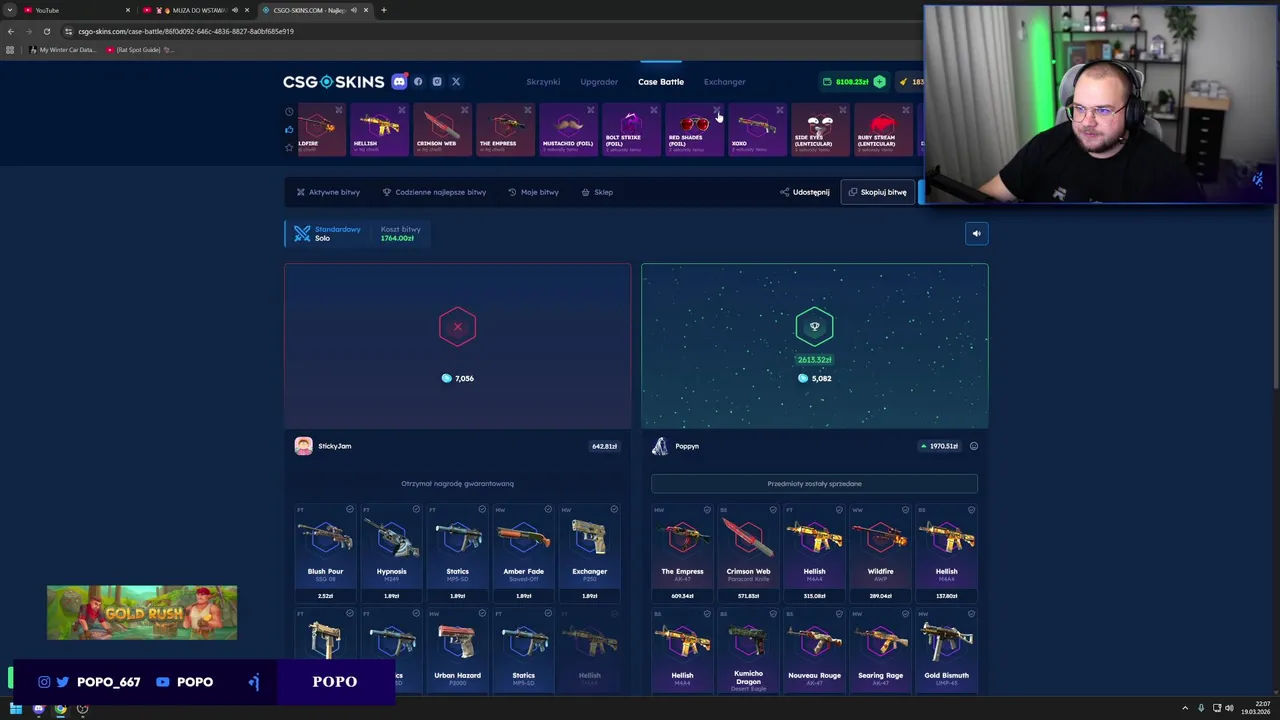The width and height of the screenshot is (1280, 720).
Task: Open a new browser tab
Action: [x=383, y=10]
